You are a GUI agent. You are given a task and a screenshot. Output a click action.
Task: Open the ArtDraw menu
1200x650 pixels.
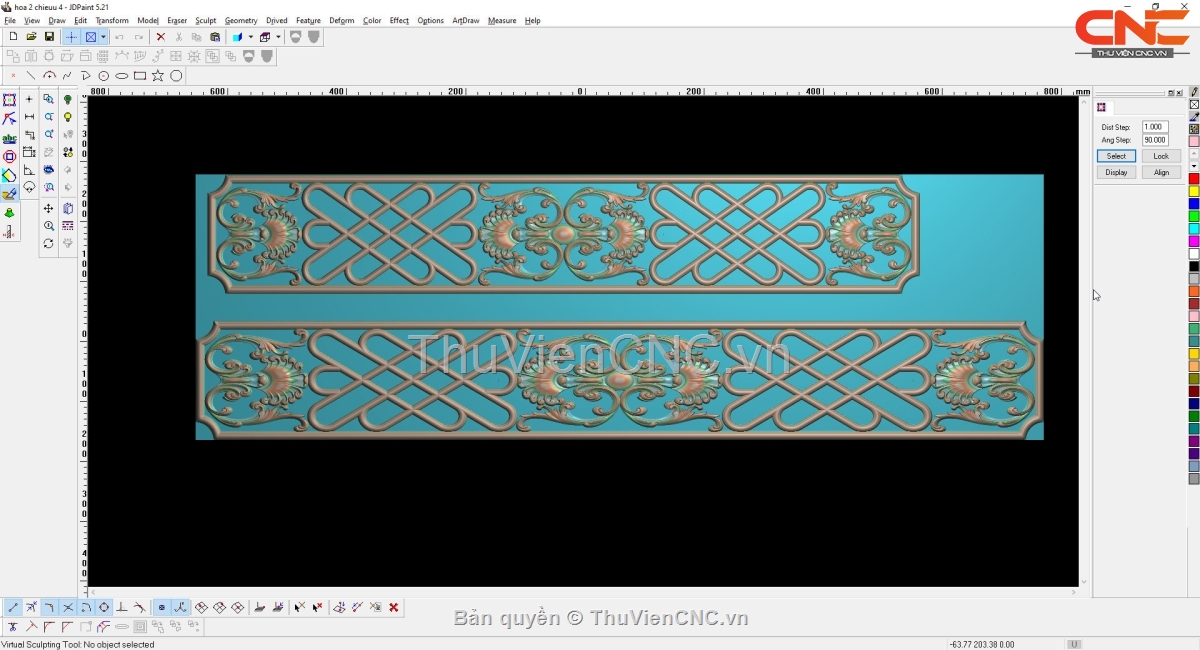click(x=465, y=20)
